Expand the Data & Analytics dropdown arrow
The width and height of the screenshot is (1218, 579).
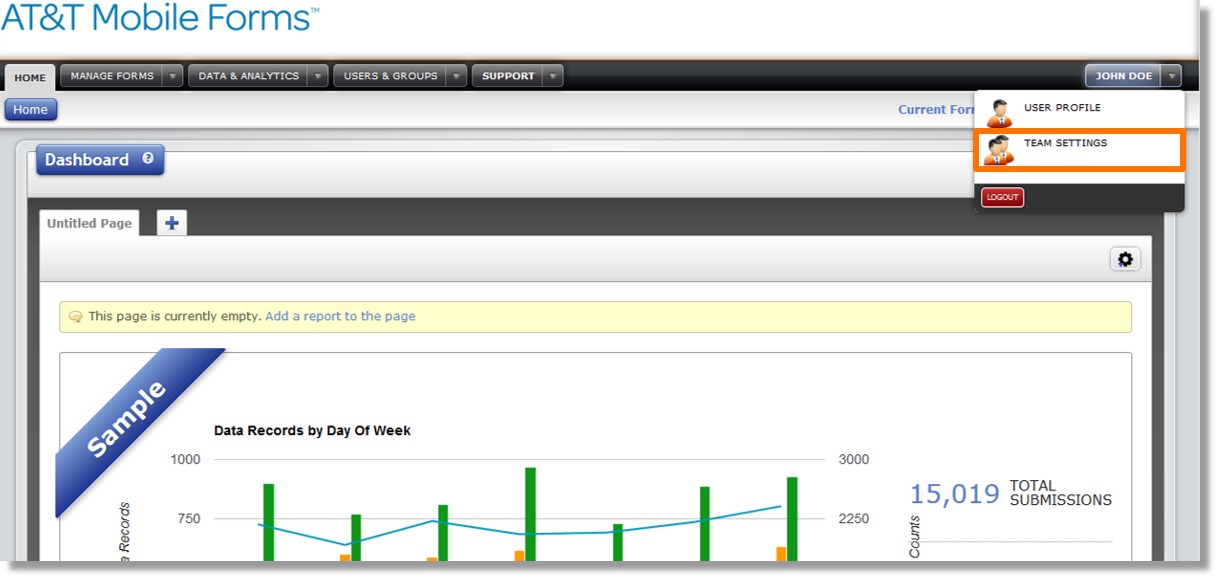(x=318, y=76)
